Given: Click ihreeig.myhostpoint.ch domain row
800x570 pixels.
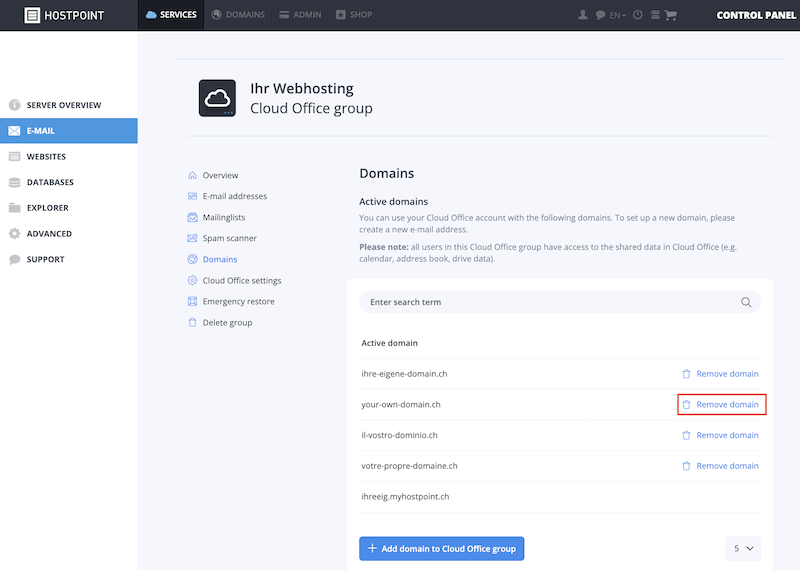Looking at the screenshot, I should (560, 497).
